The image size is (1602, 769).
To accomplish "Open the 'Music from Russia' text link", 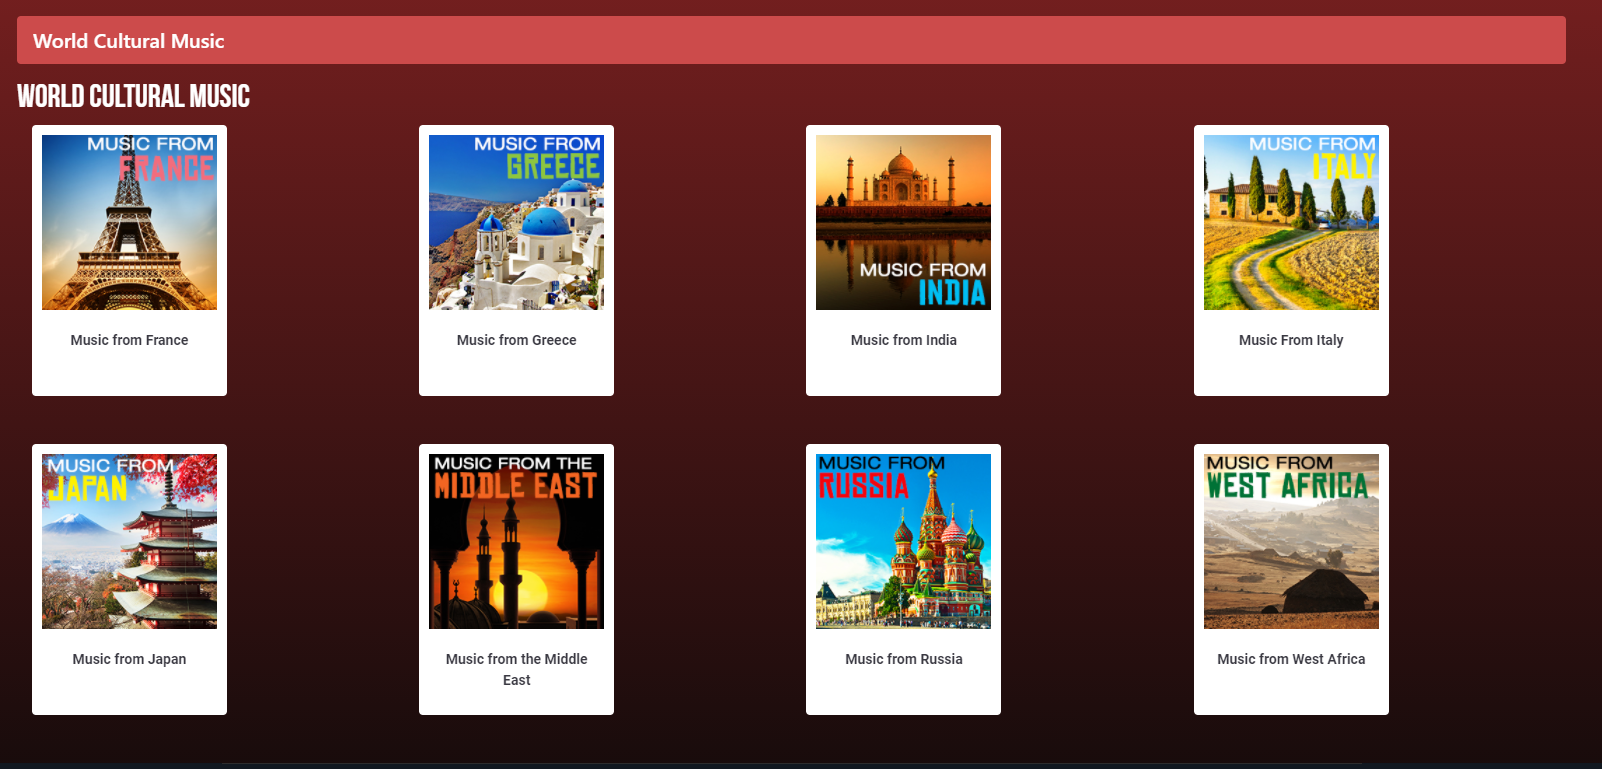I will coord(903,659).
